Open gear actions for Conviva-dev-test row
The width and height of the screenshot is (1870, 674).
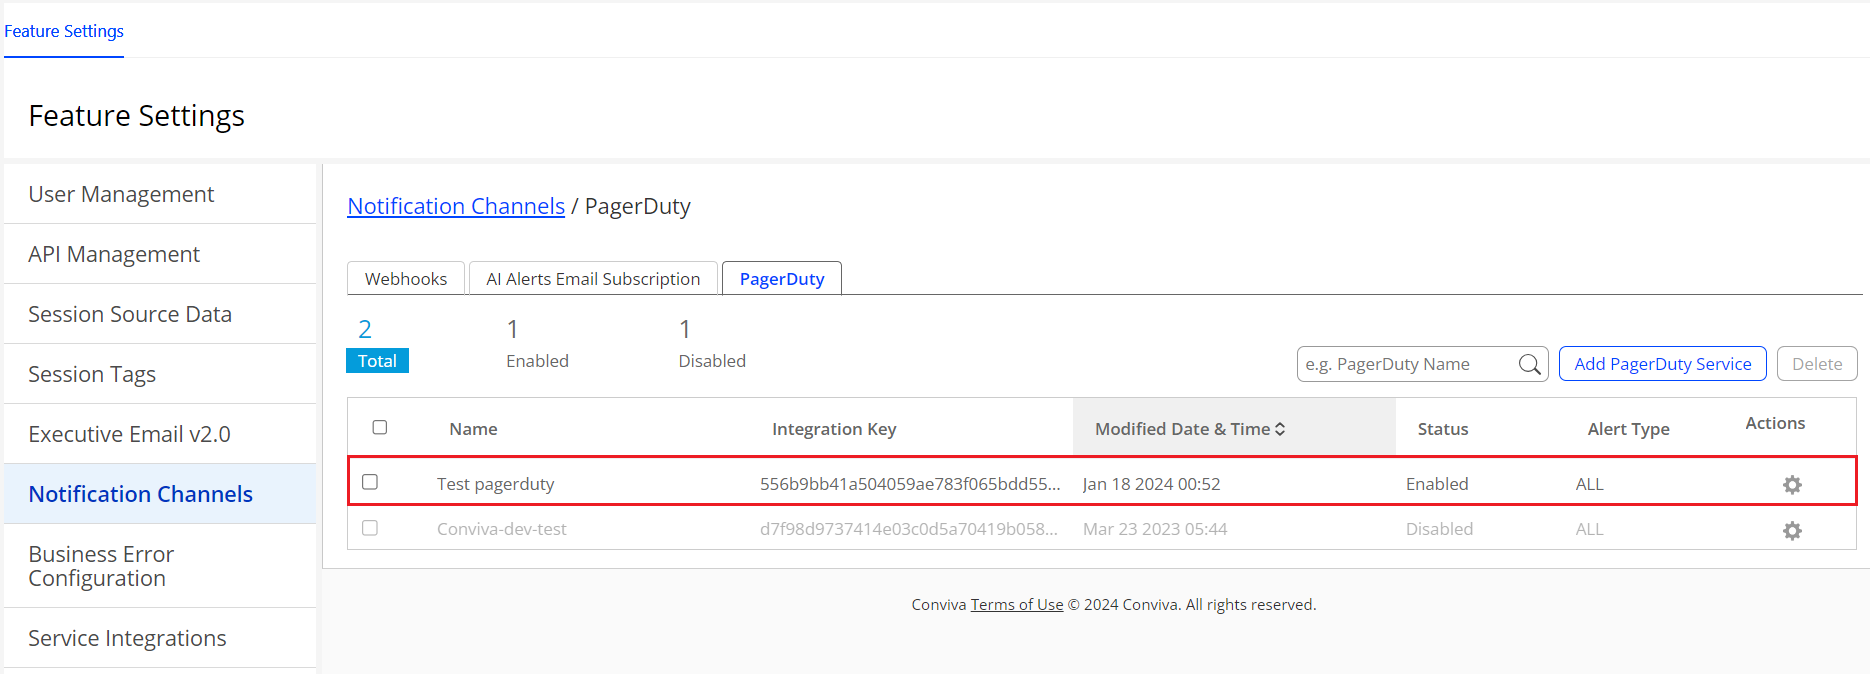(x=1792, y=531)
